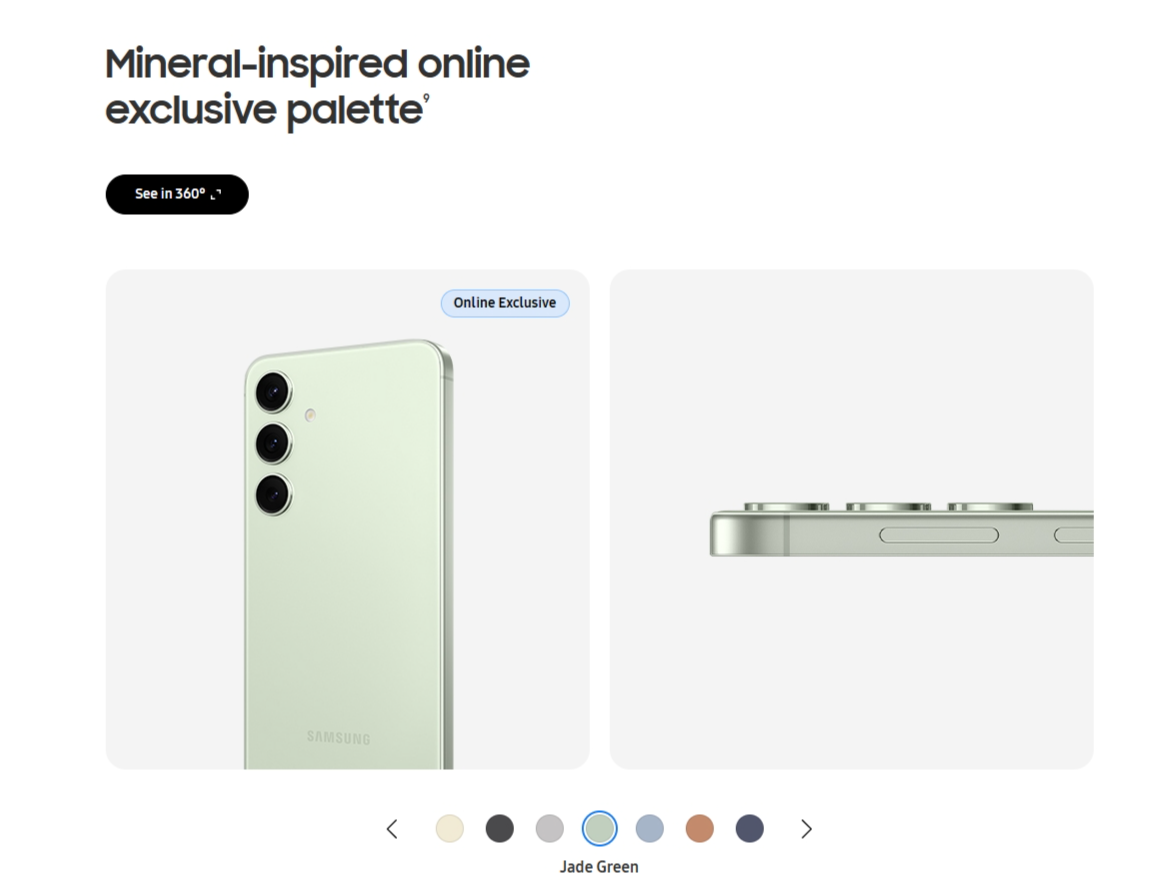The width and height of the screenshot is (1158, 880).
Task: Click the top camera lens on phone
Action: (x=273, y=392)
